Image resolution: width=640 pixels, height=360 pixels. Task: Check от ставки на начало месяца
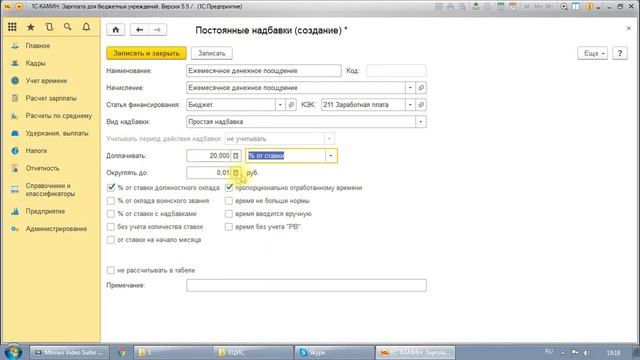pos(111,240)
